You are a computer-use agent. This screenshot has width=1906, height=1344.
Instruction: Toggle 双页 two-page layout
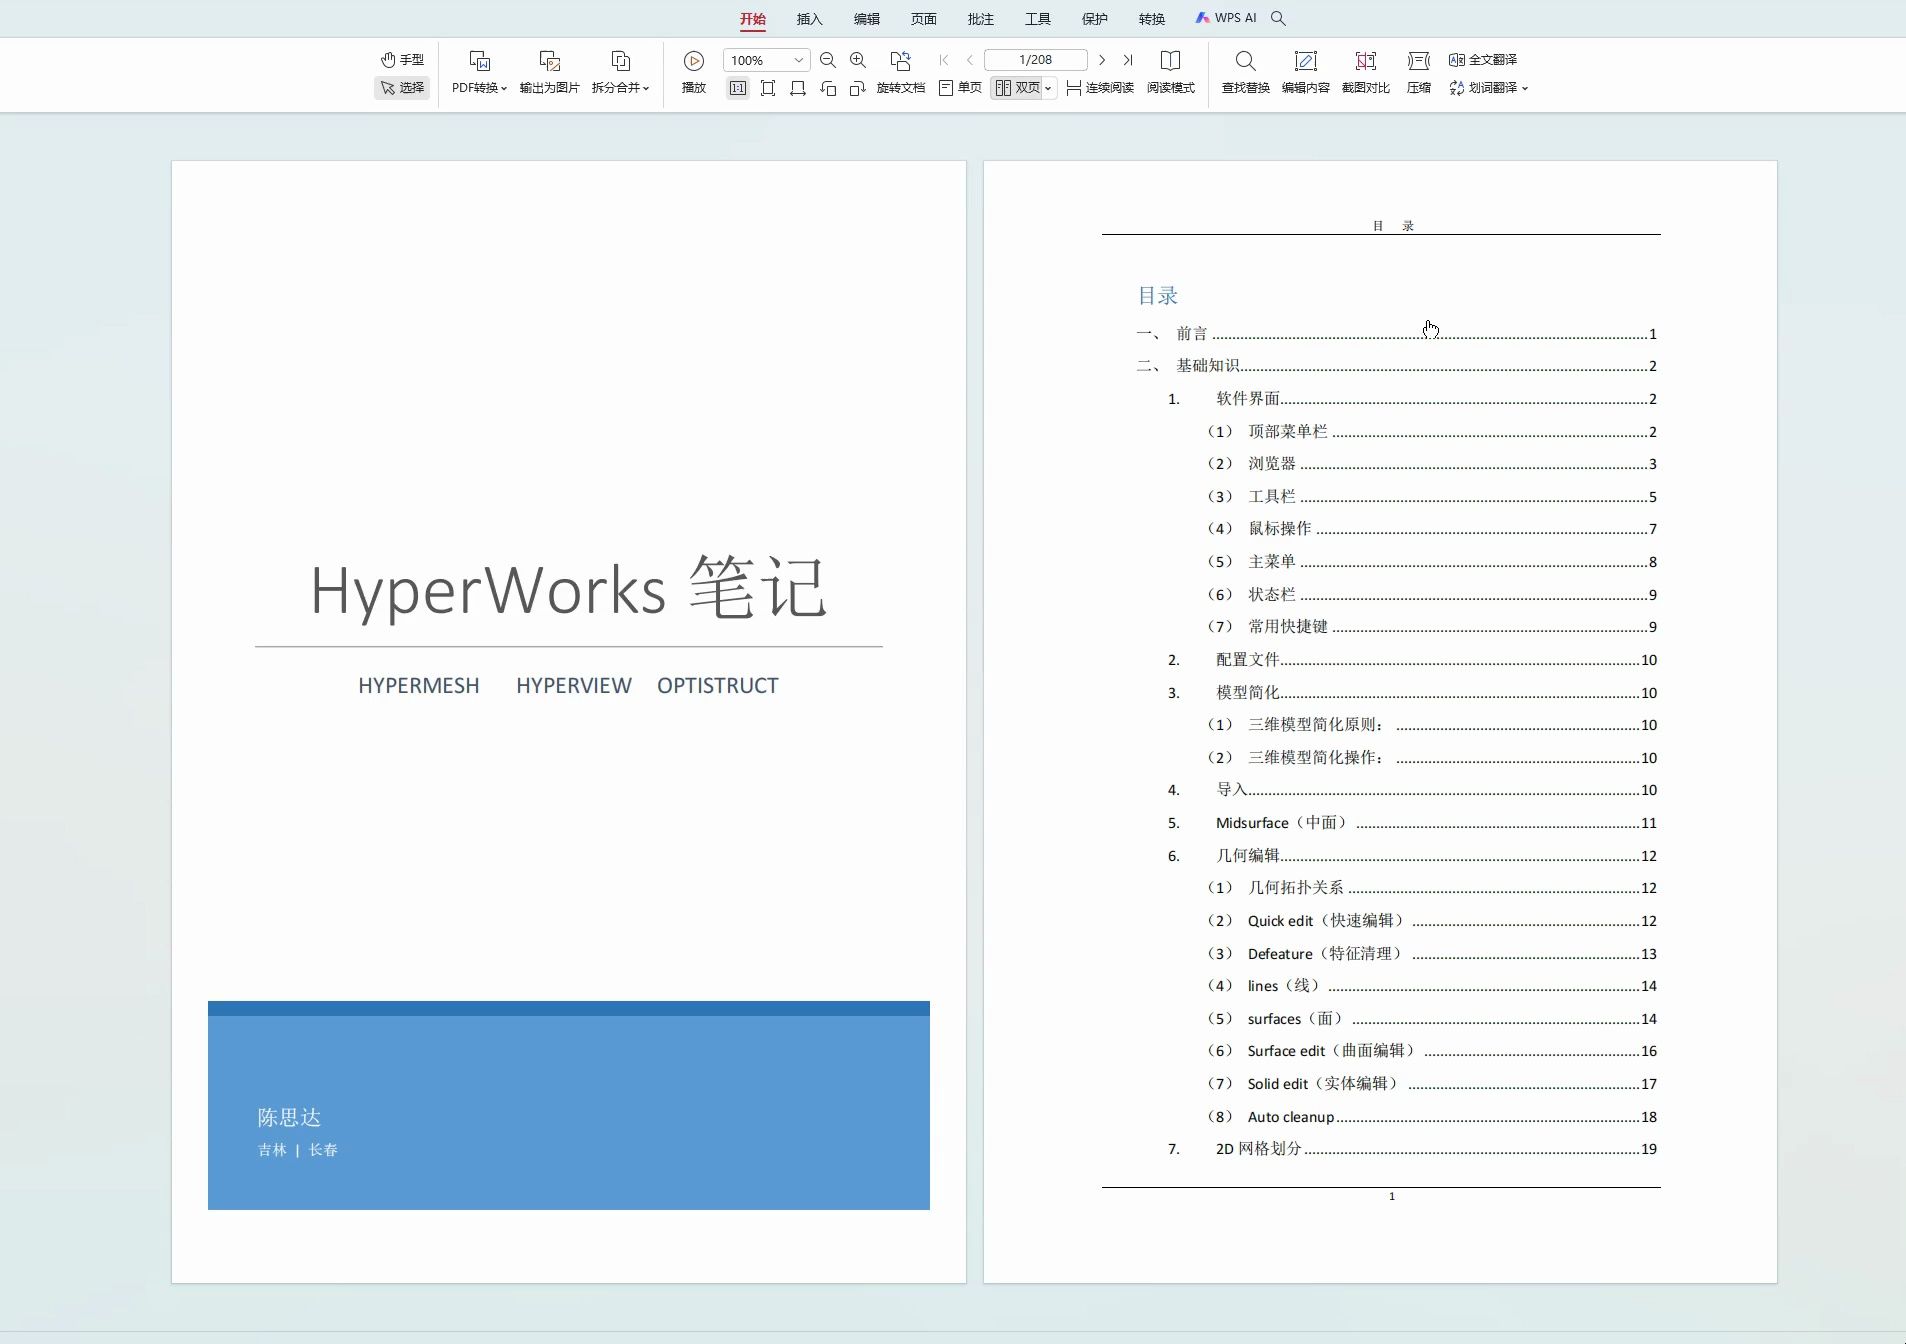click(1017, 88)
